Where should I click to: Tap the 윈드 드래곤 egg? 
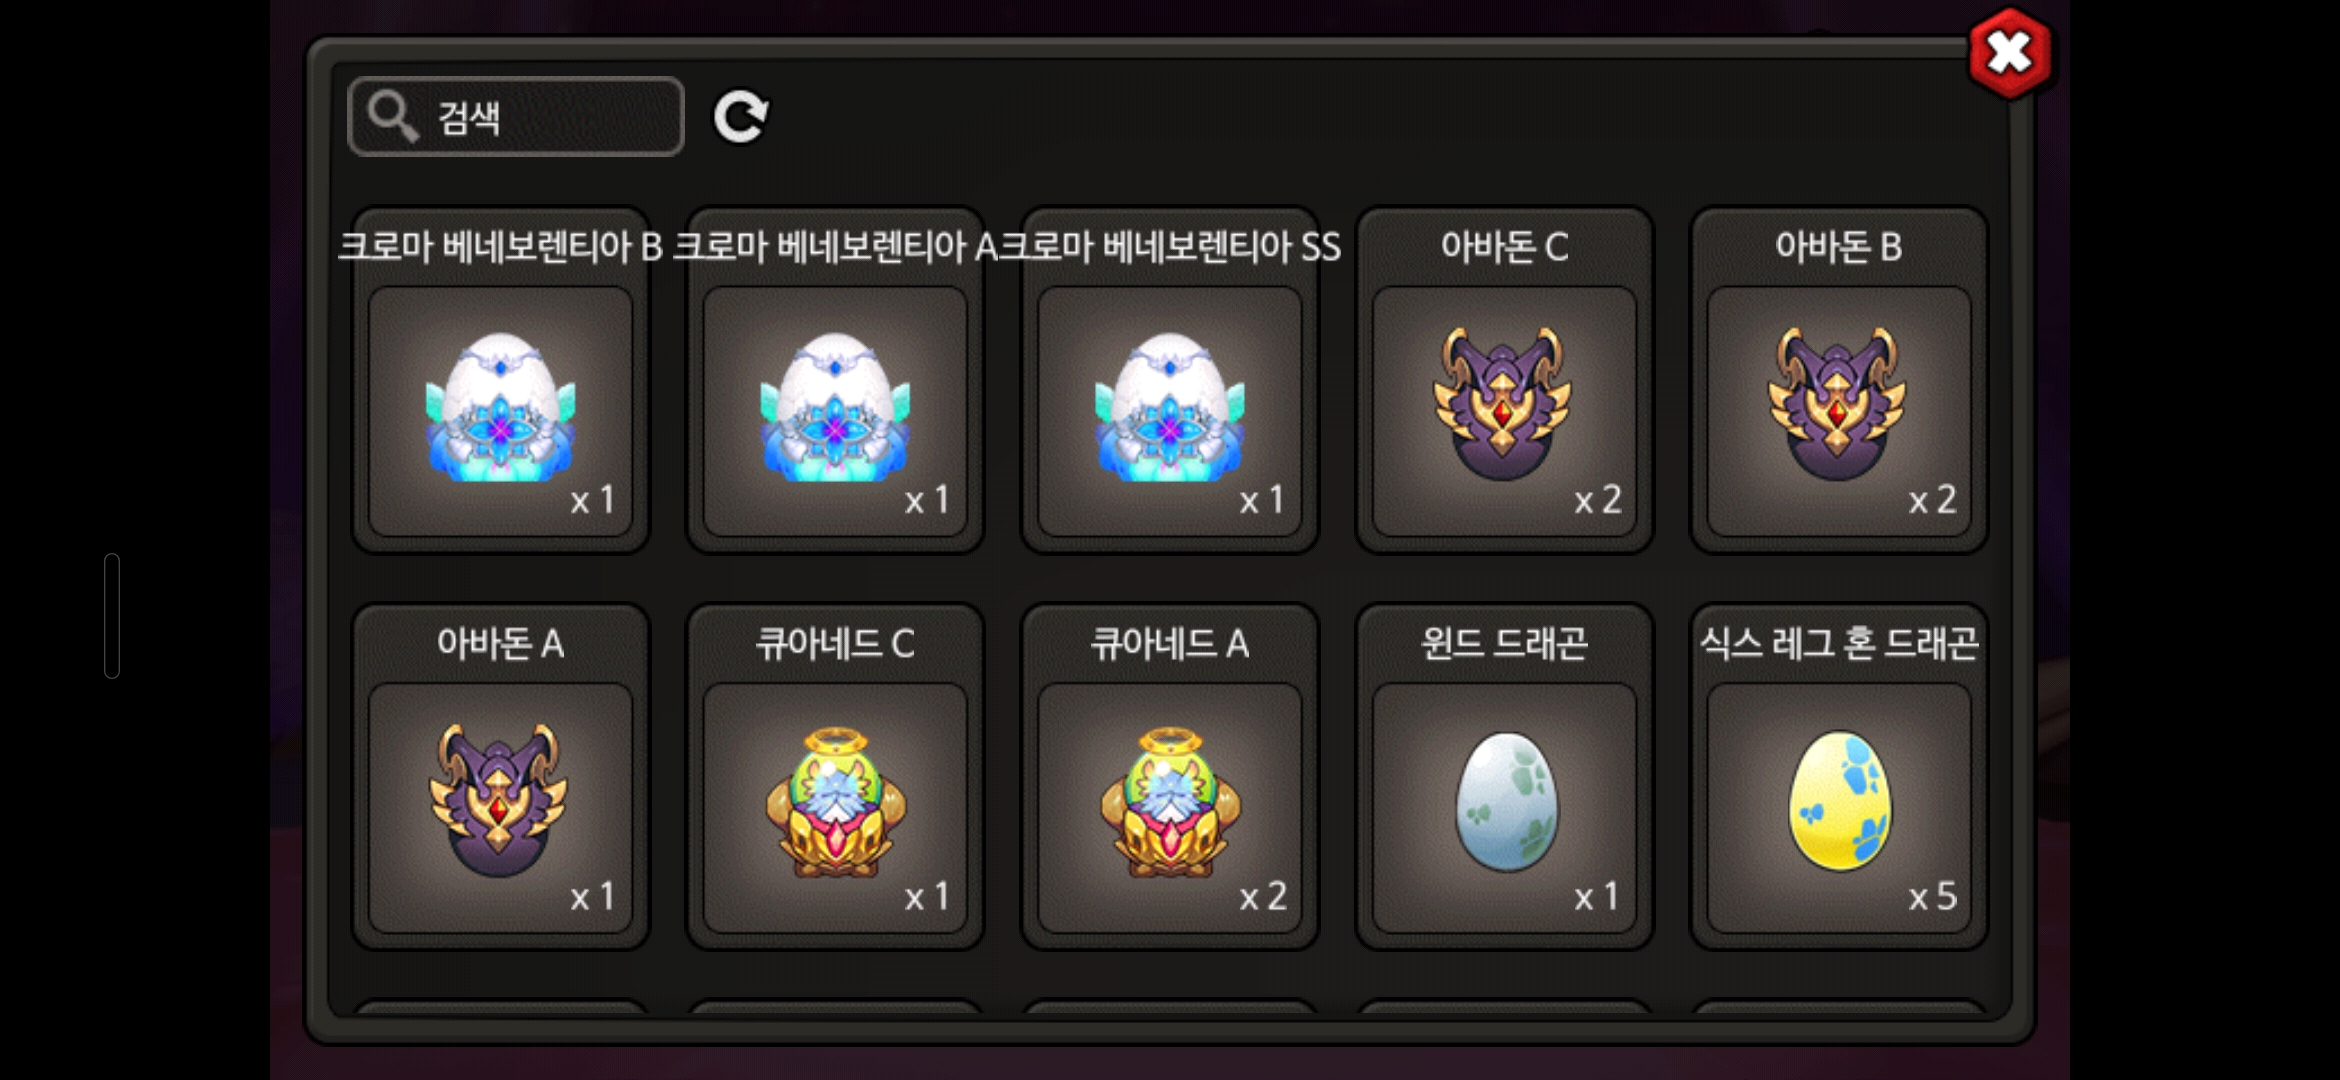pos(1504,808)
